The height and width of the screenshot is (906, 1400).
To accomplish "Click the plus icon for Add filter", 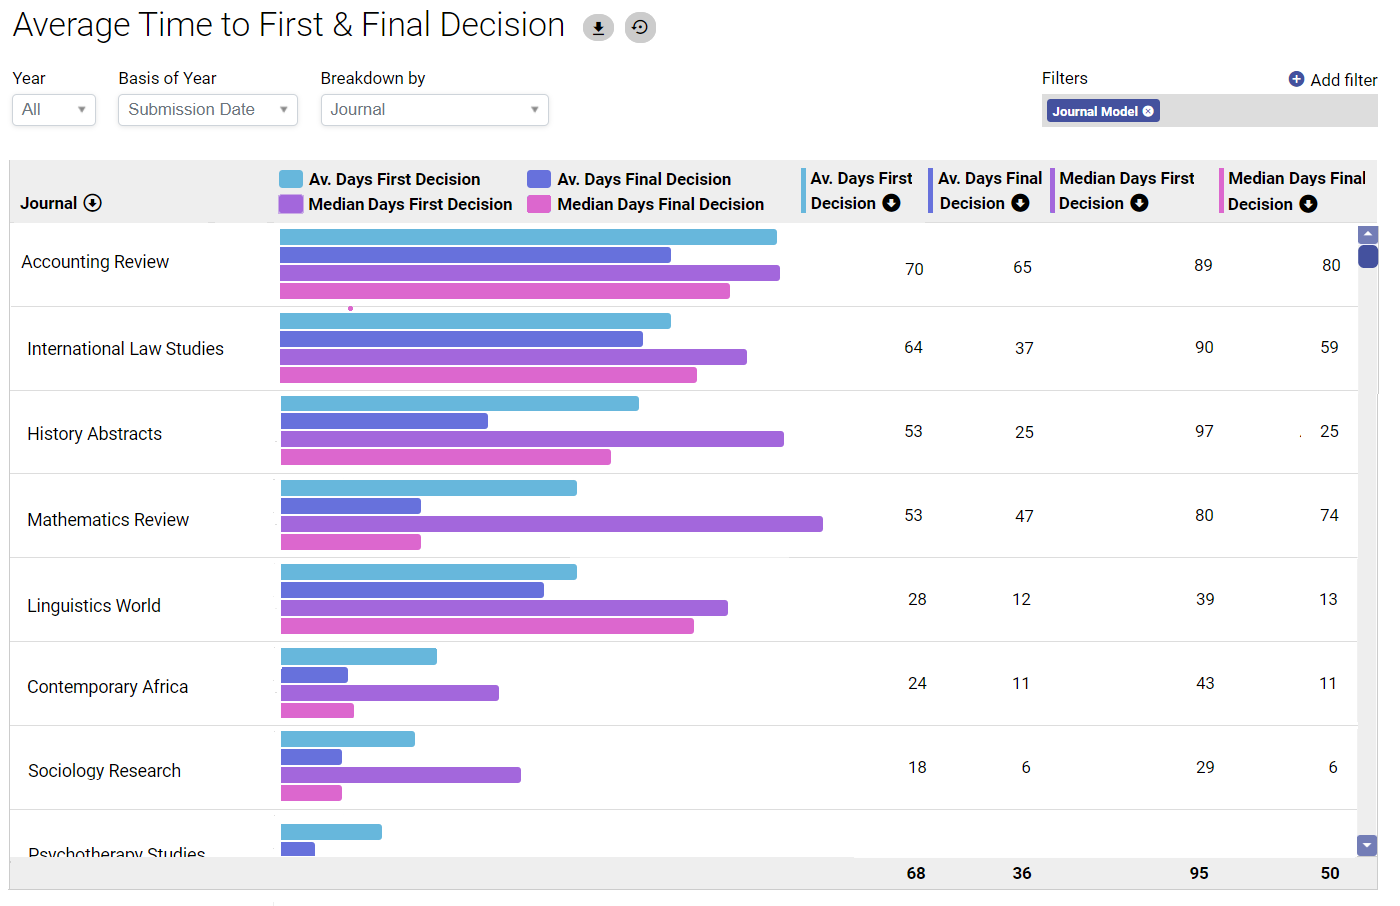I will point(1296,79).
